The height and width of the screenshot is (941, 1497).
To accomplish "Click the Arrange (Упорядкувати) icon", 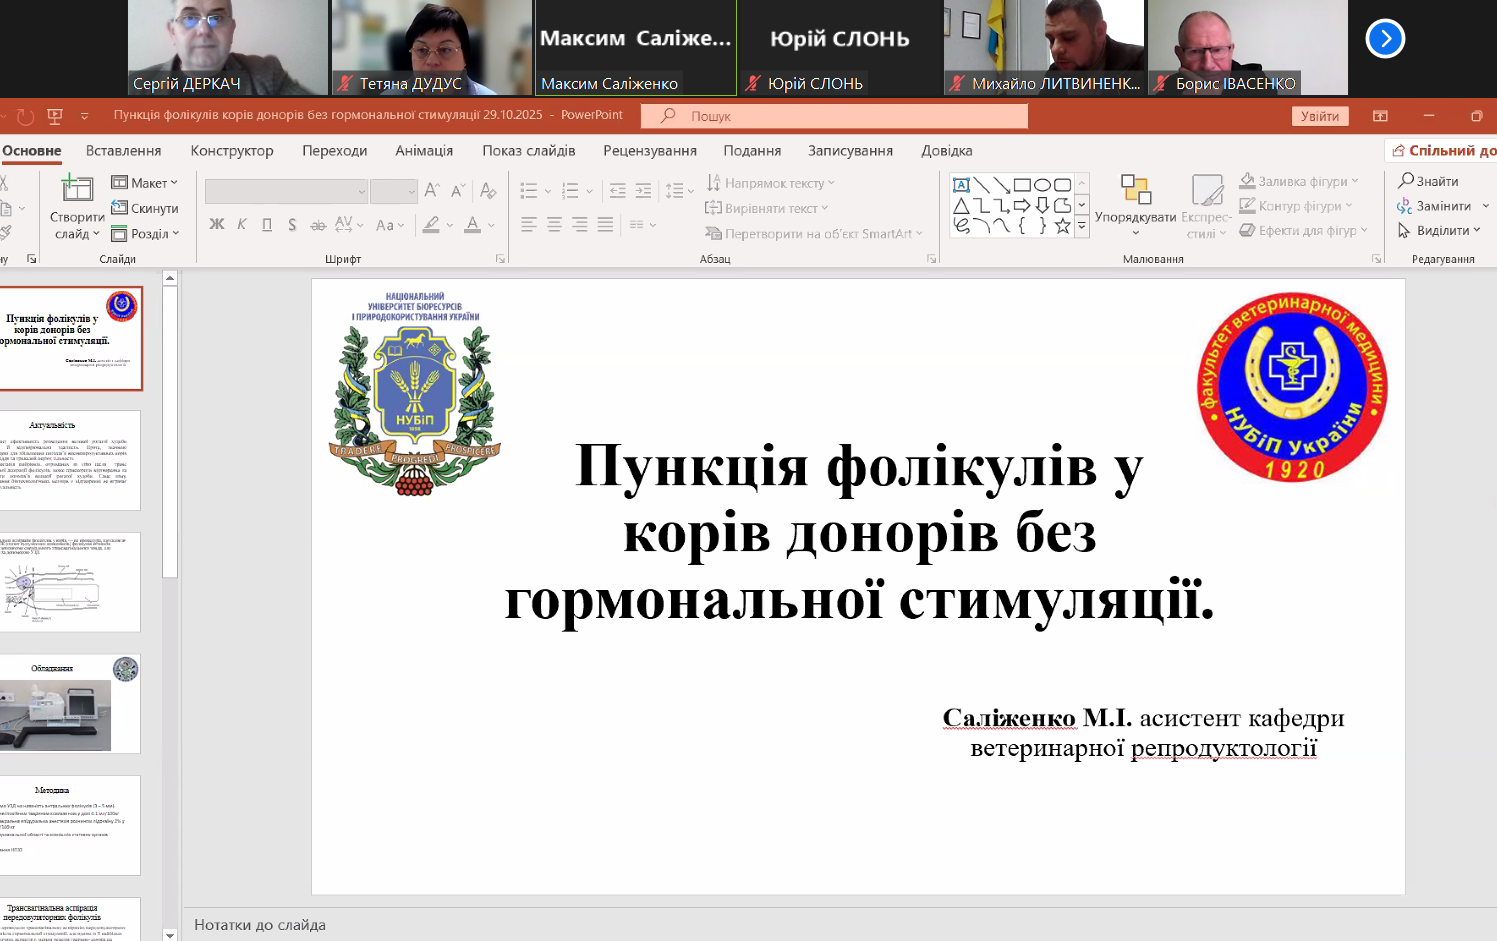I will (x=1135, y=190).
